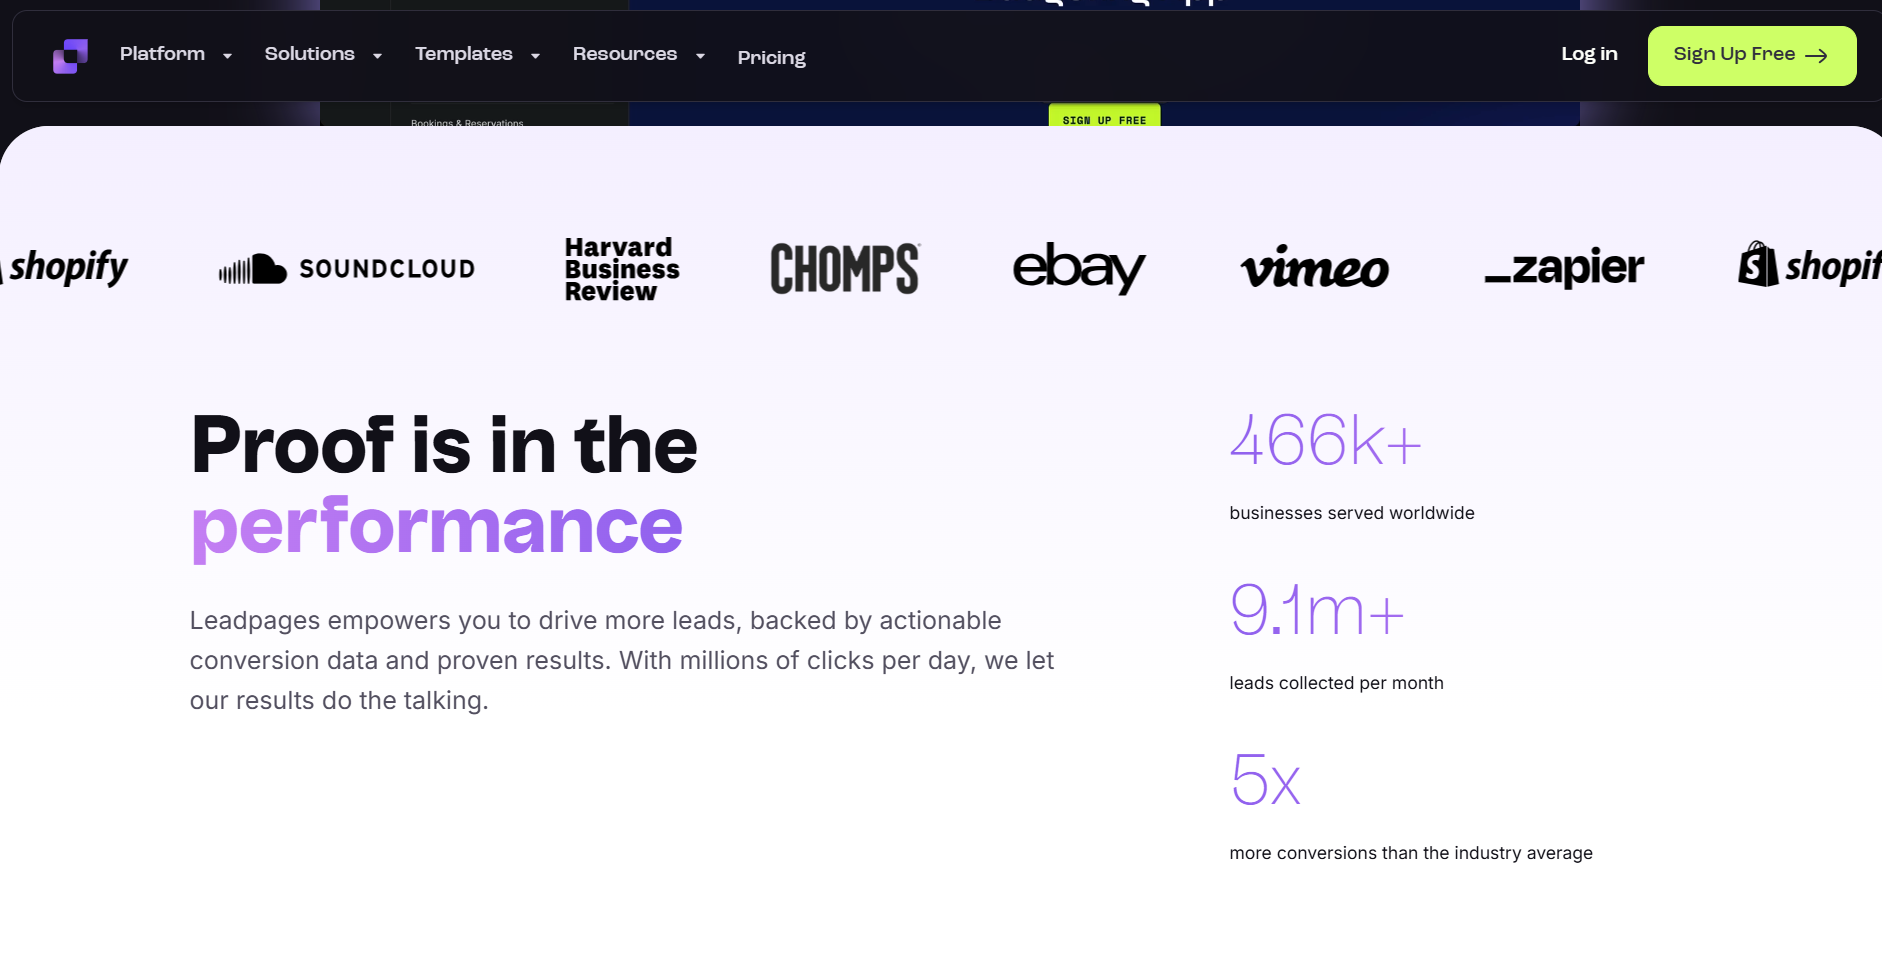This screenshot has height=962, width=1882.
Task: Expand the Templates dropdown arrow
Action: (535, 56)
